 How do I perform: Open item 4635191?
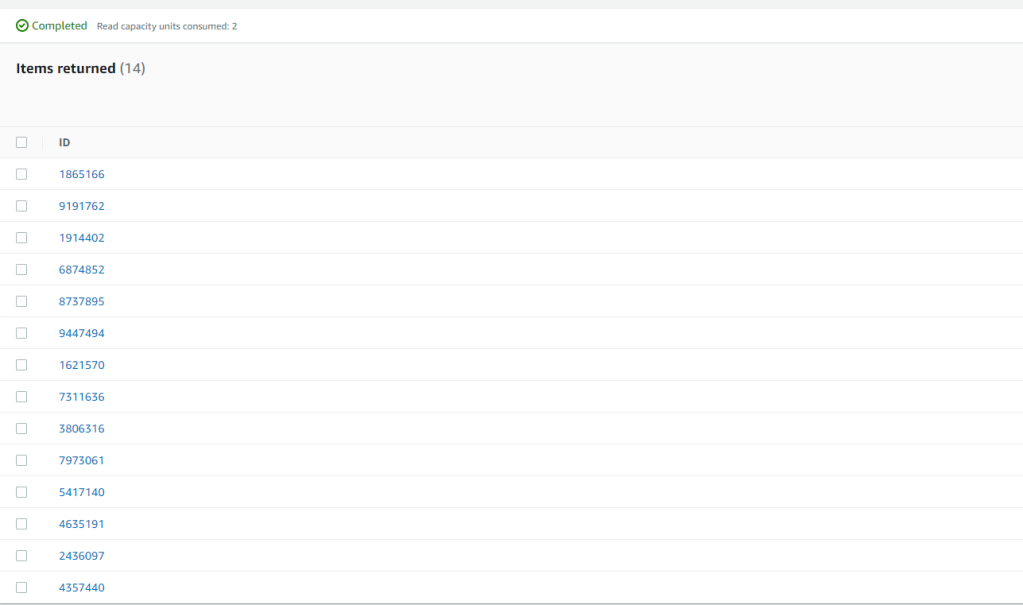point(81,524)
